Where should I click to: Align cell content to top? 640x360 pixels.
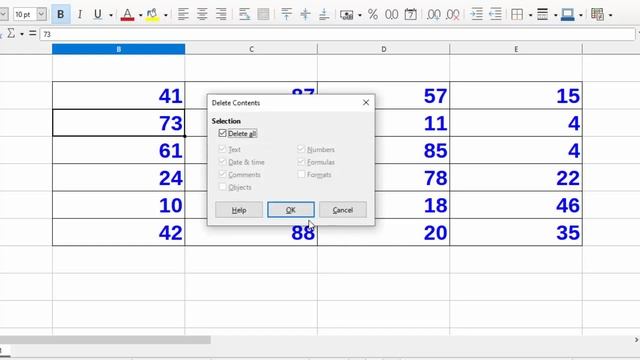pos(287,15)
